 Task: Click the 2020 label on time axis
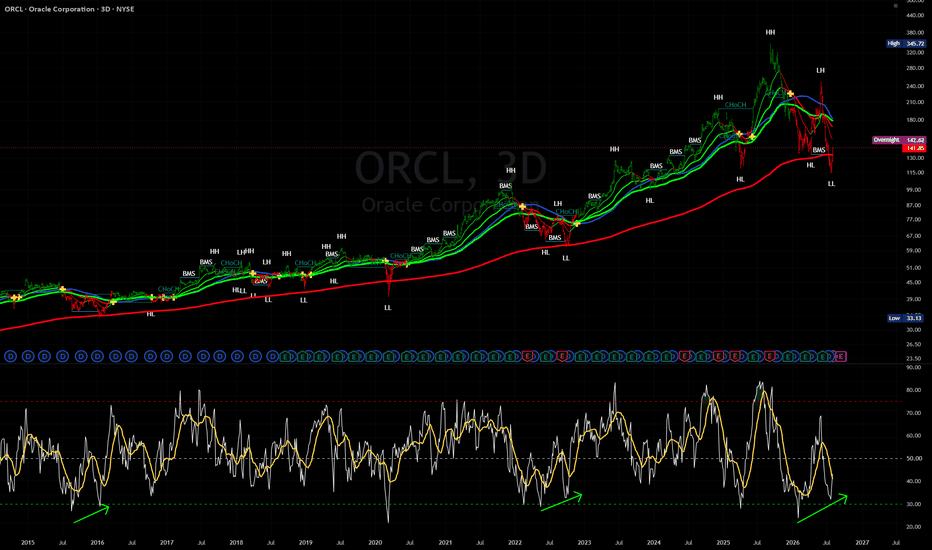(x=375, y=542)
